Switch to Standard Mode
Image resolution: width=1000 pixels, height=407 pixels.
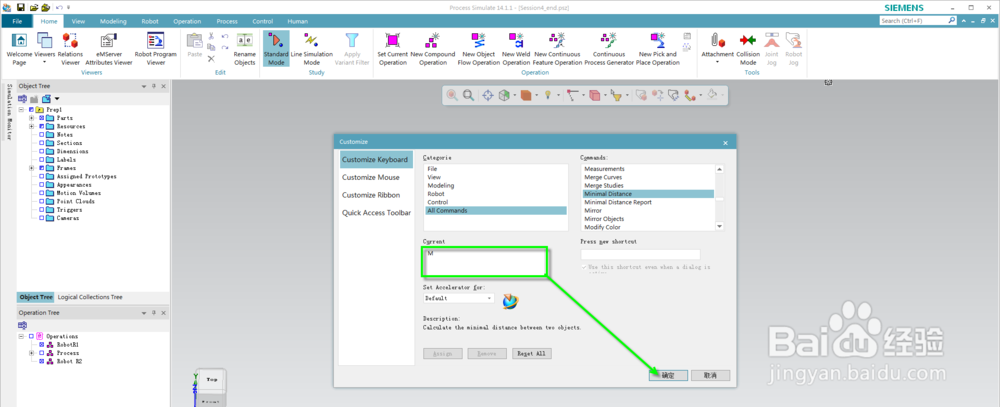(276, 48)
